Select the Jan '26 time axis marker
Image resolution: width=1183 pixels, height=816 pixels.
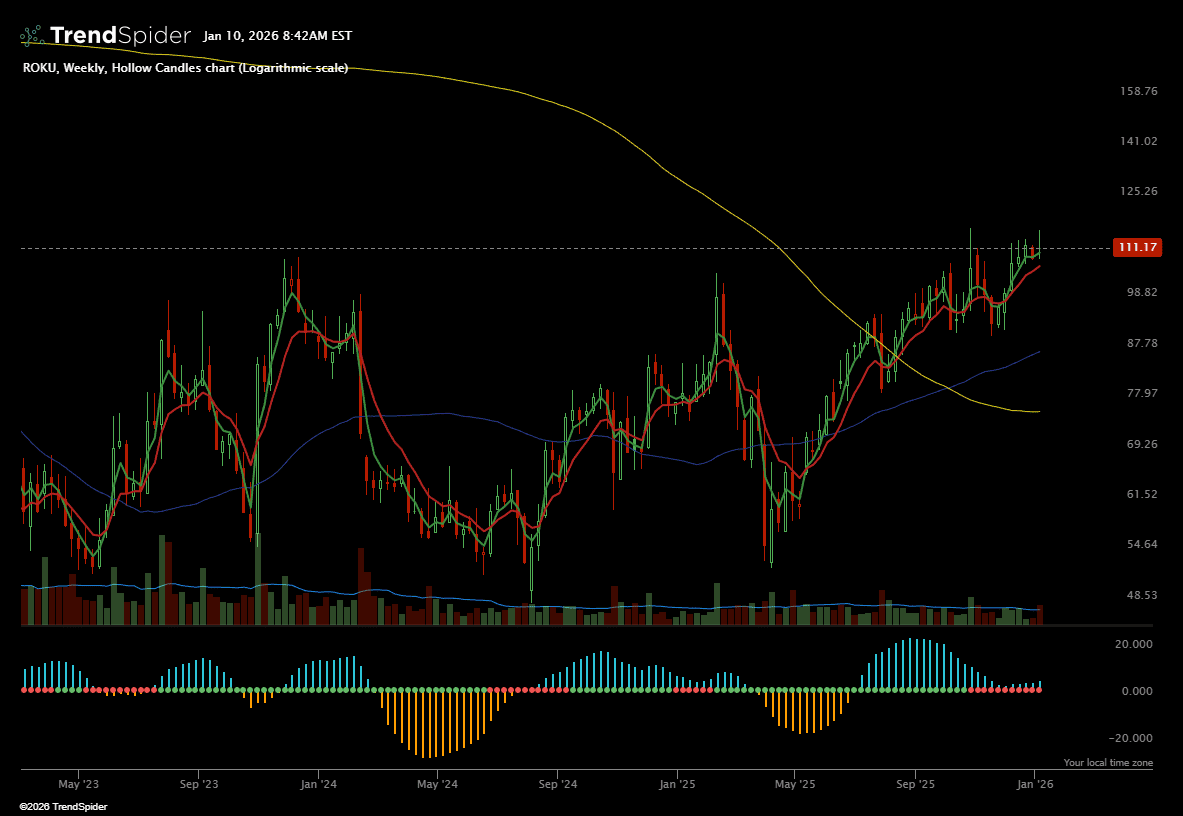click(x=1033, y=785)
